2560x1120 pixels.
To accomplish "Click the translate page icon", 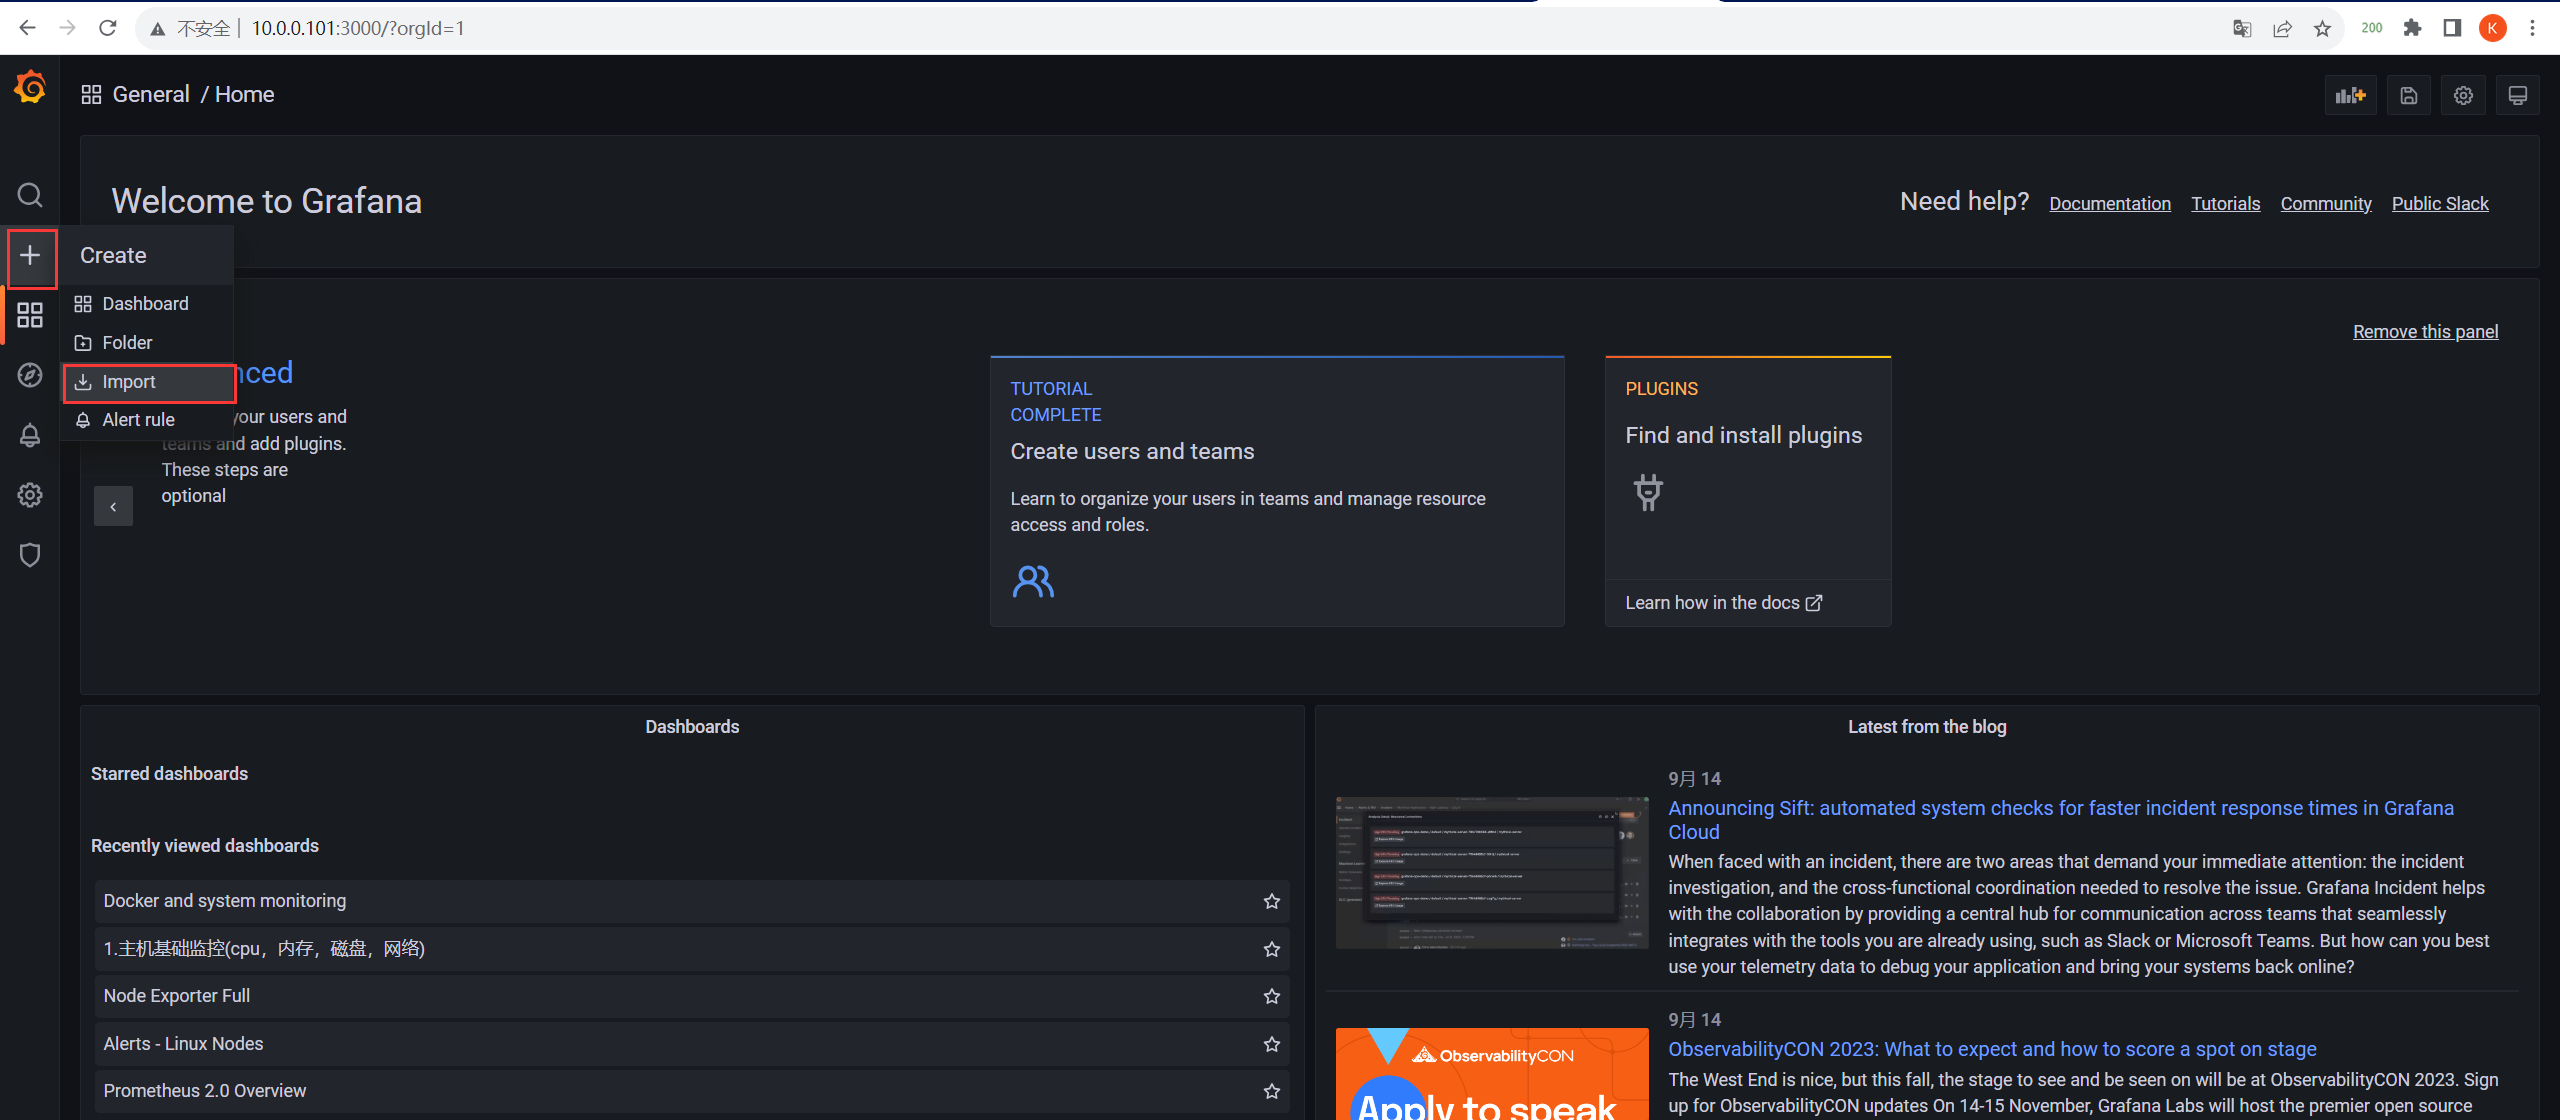I will click(2242, 28).
